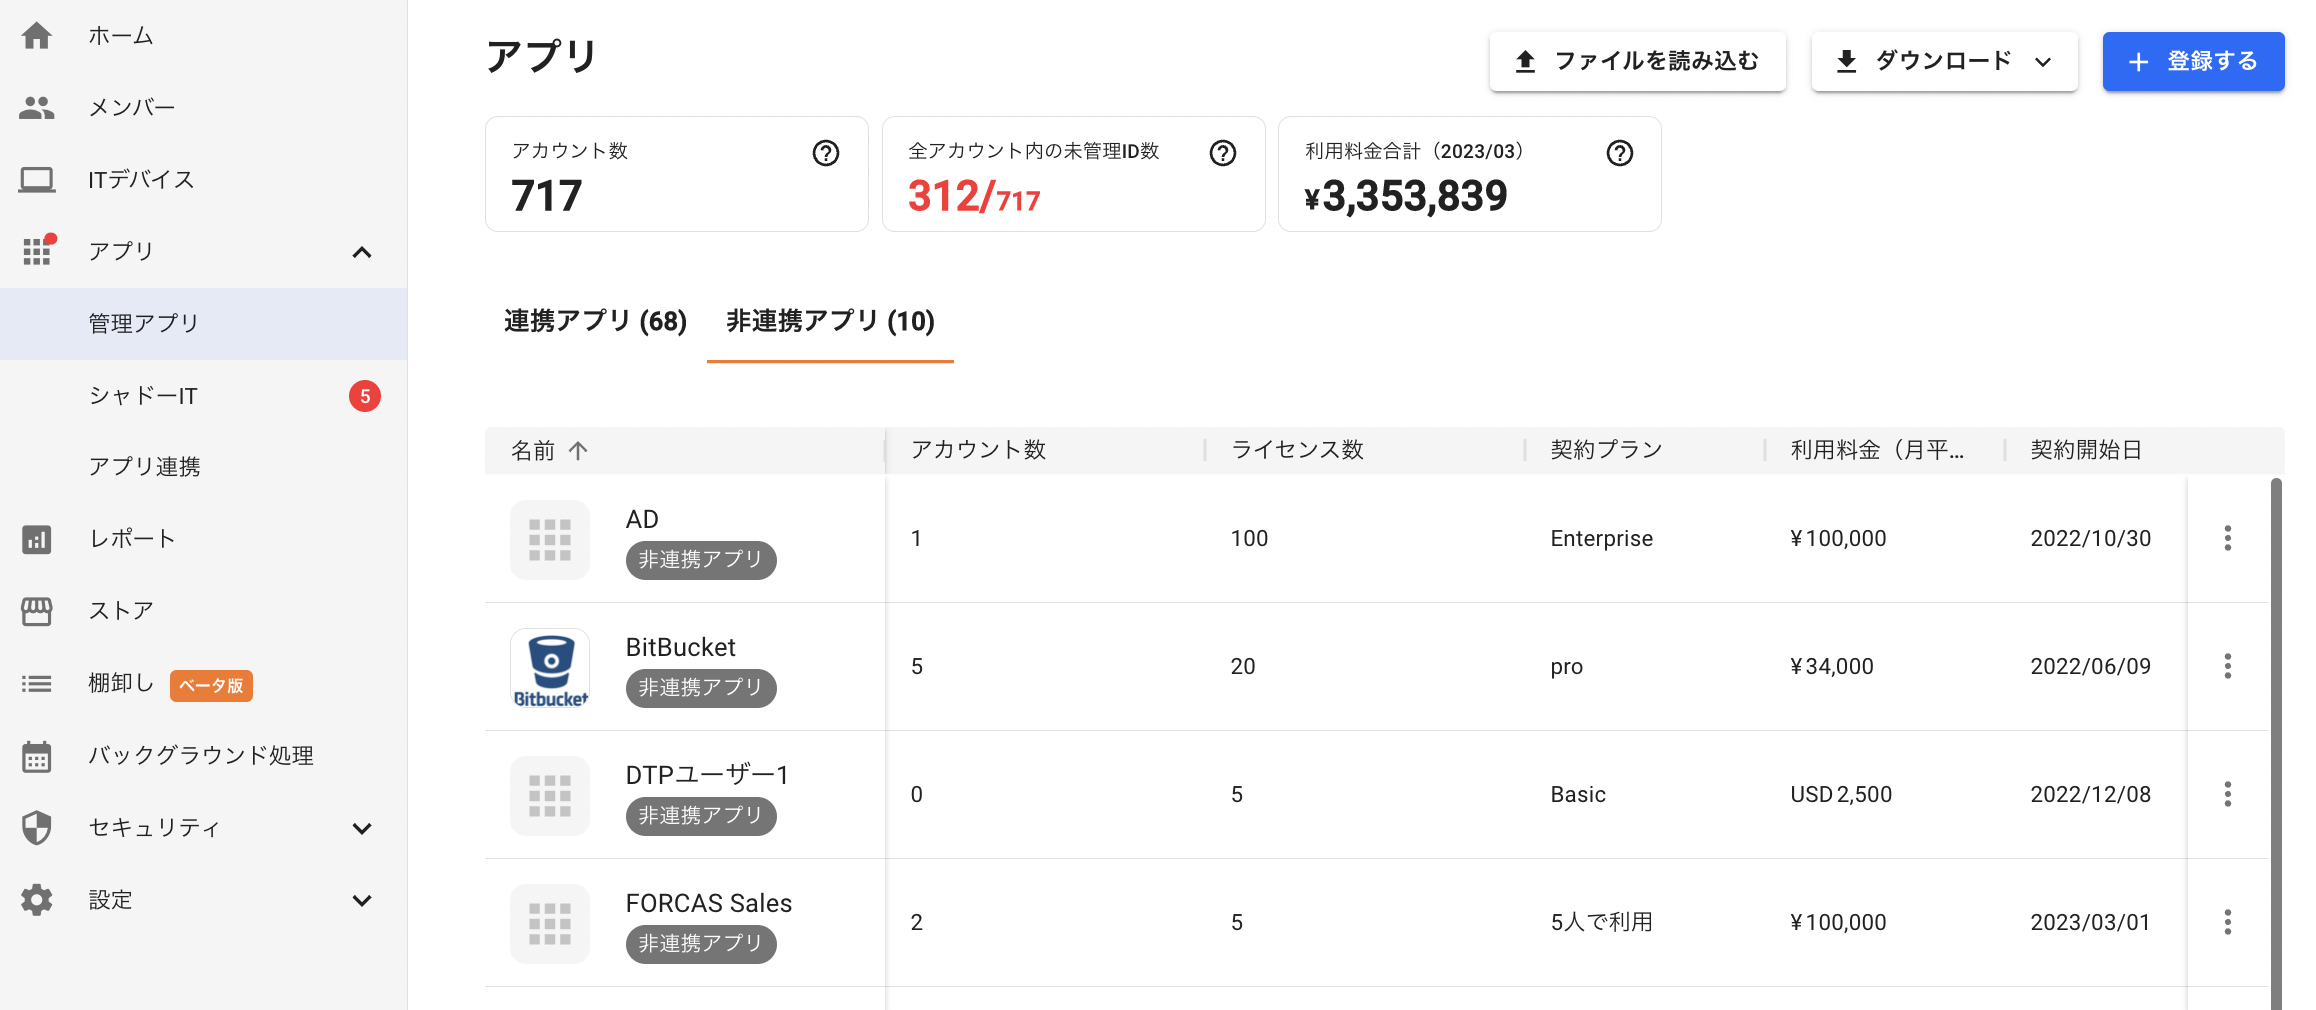Click the Home icon in sidebar
Viewport: 2316px width, 1010px height.
click(37, 36)
